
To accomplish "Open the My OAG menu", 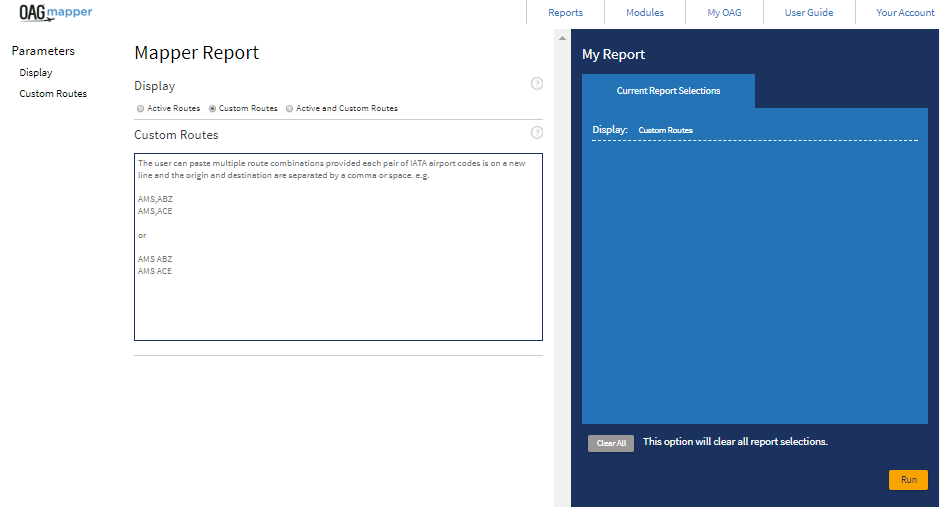I will pos(724,13).
